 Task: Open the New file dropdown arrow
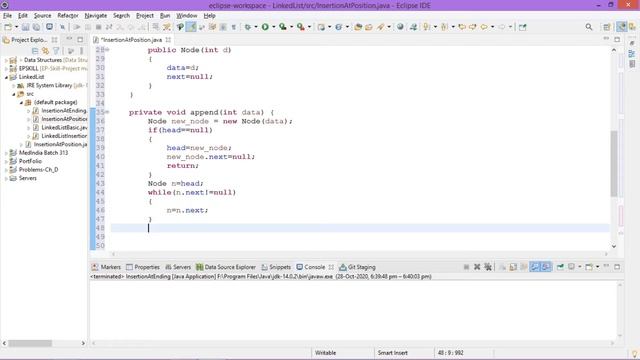[16, 27]
